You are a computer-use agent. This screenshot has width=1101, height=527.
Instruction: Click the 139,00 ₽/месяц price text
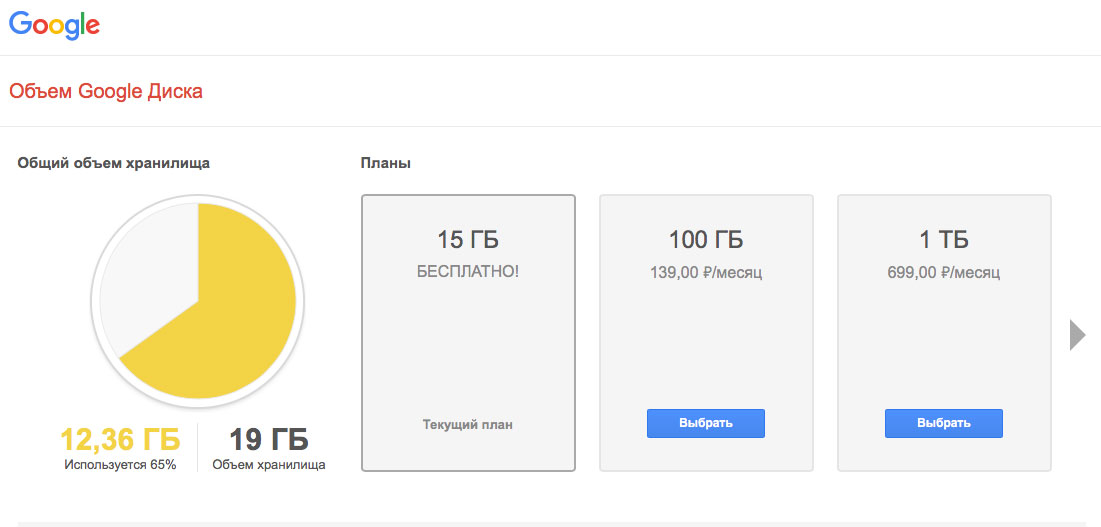(706, 273)
